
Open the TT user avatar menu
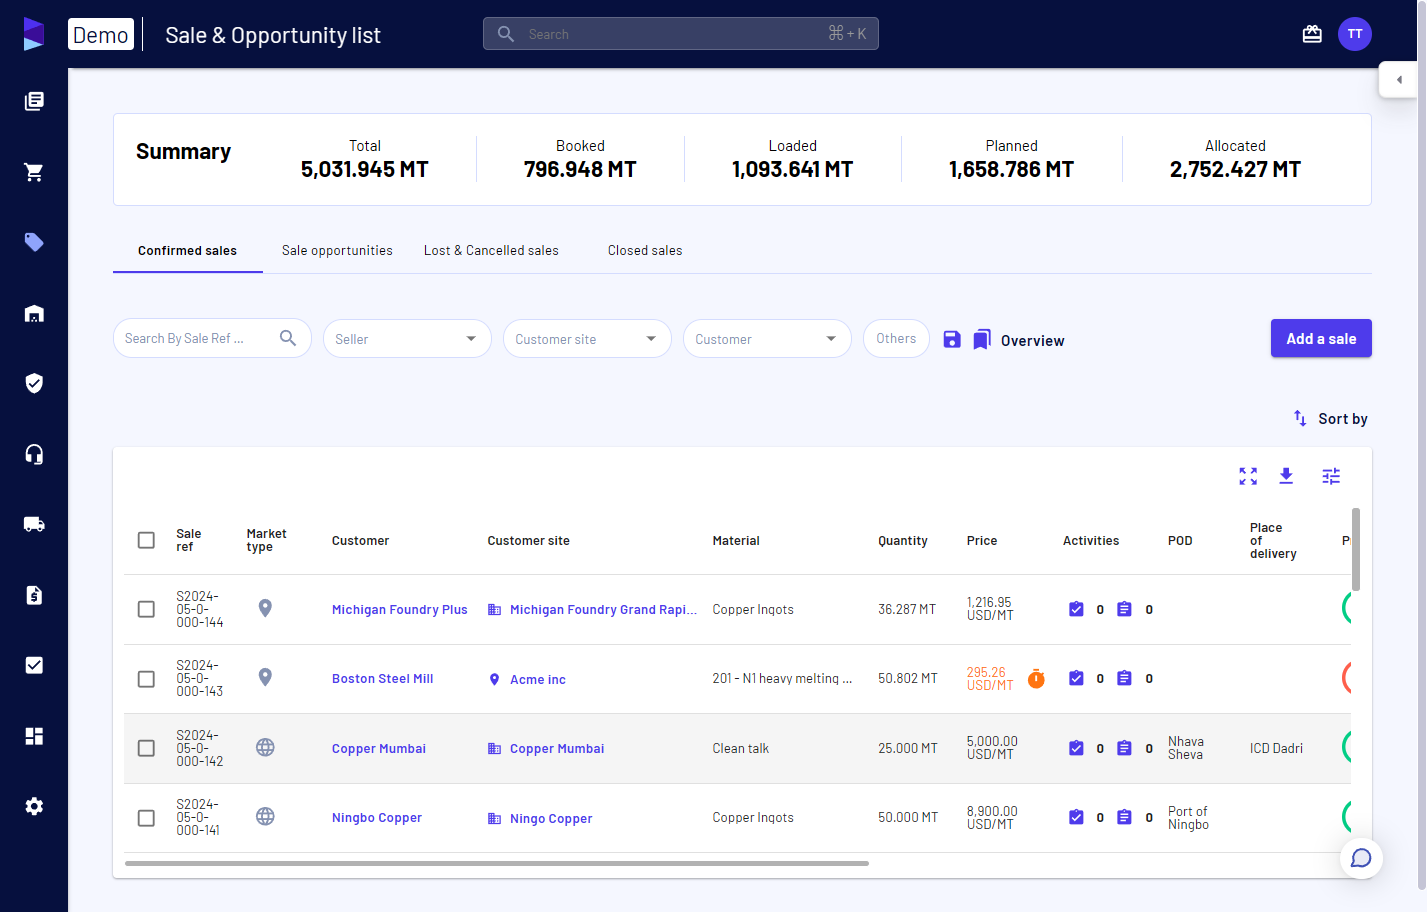click(x=1355, y=34)
